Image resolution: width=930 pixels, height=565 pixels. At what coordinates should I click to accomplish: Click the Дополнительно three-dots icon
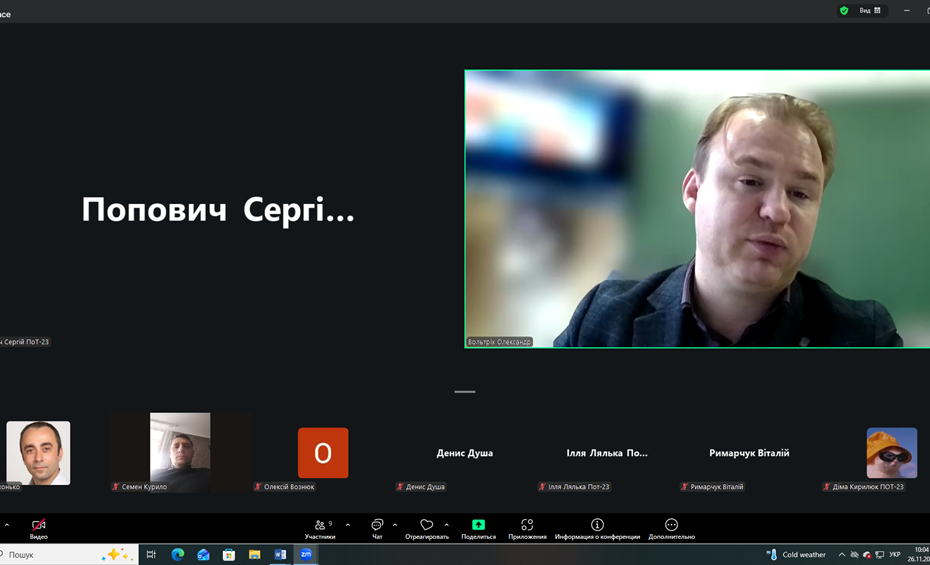pyautogui.click(x=671, y=525)
